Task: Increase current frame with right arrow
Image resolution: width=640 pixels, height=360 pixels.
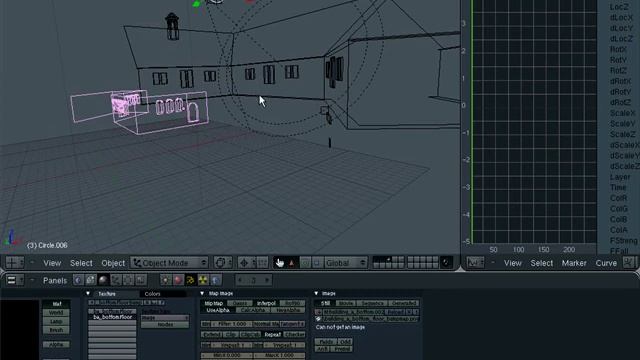Action: [267, 280]
